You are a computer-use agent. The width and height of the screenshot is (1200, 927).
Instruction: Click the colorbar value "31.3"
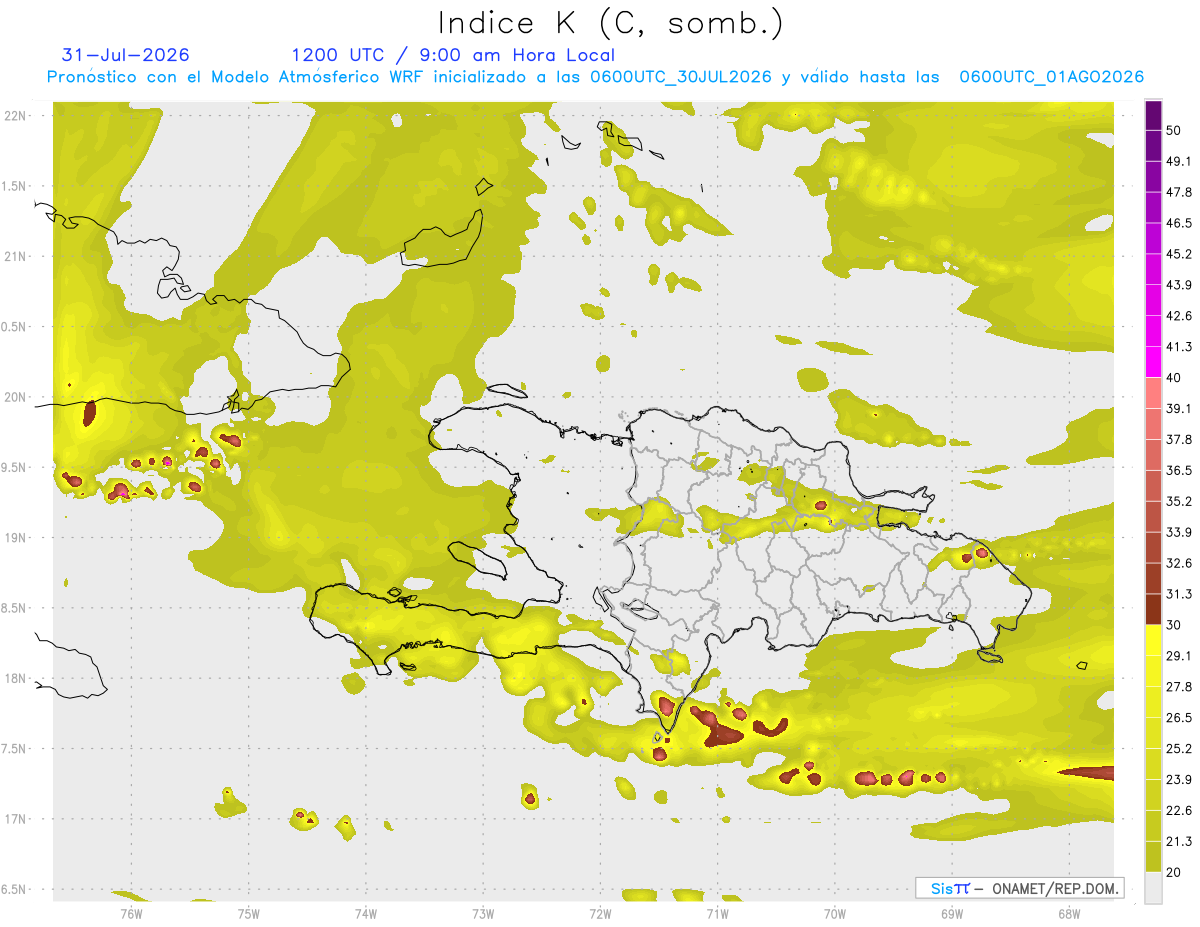(1179, 594)
